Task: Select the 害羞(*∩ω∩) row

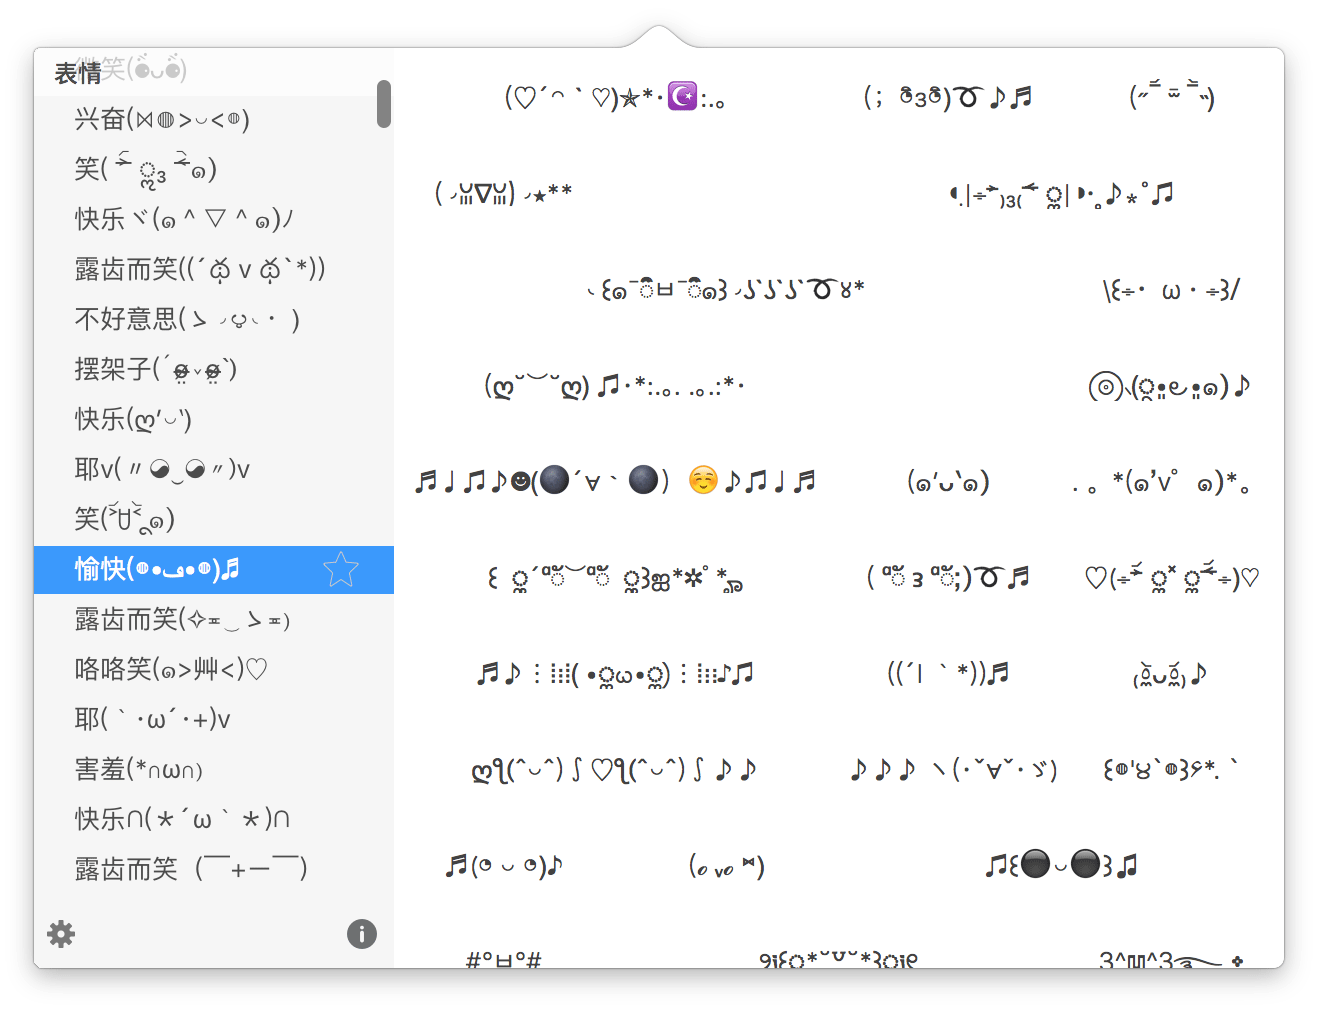Action: 214,770
